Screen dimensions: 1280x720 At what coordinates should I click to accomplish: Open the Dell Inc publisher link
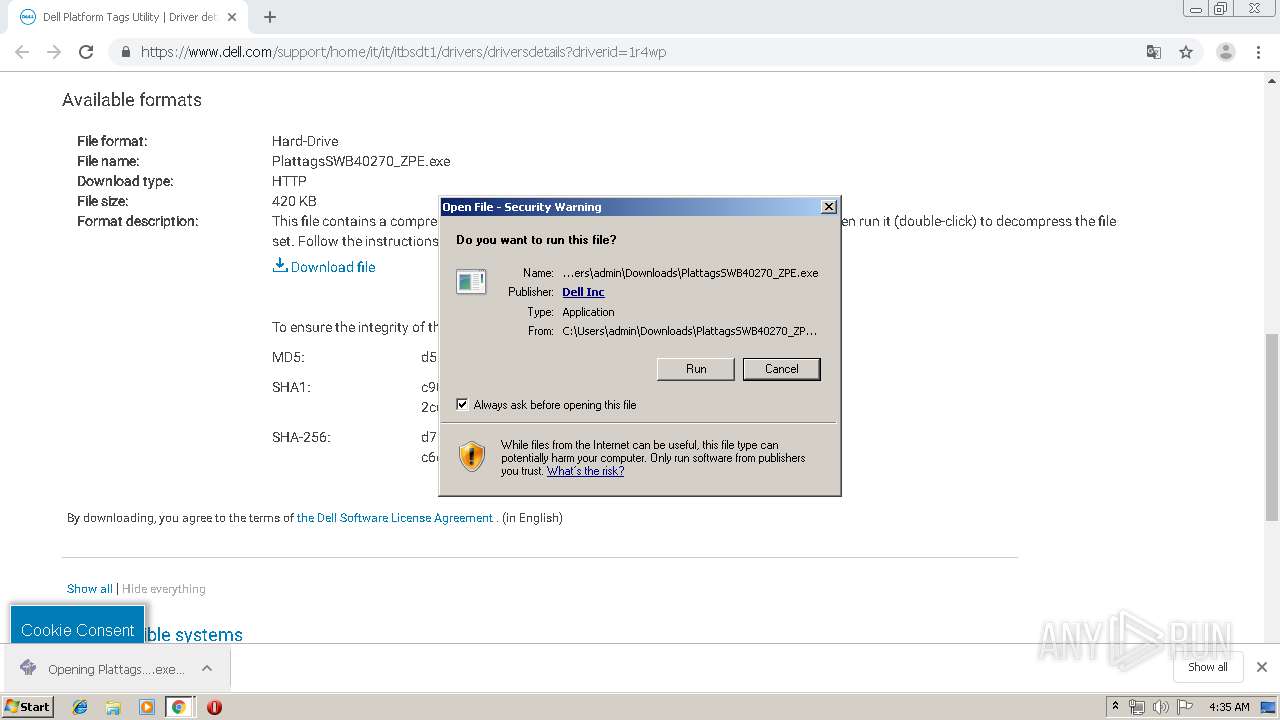point(583,292)
